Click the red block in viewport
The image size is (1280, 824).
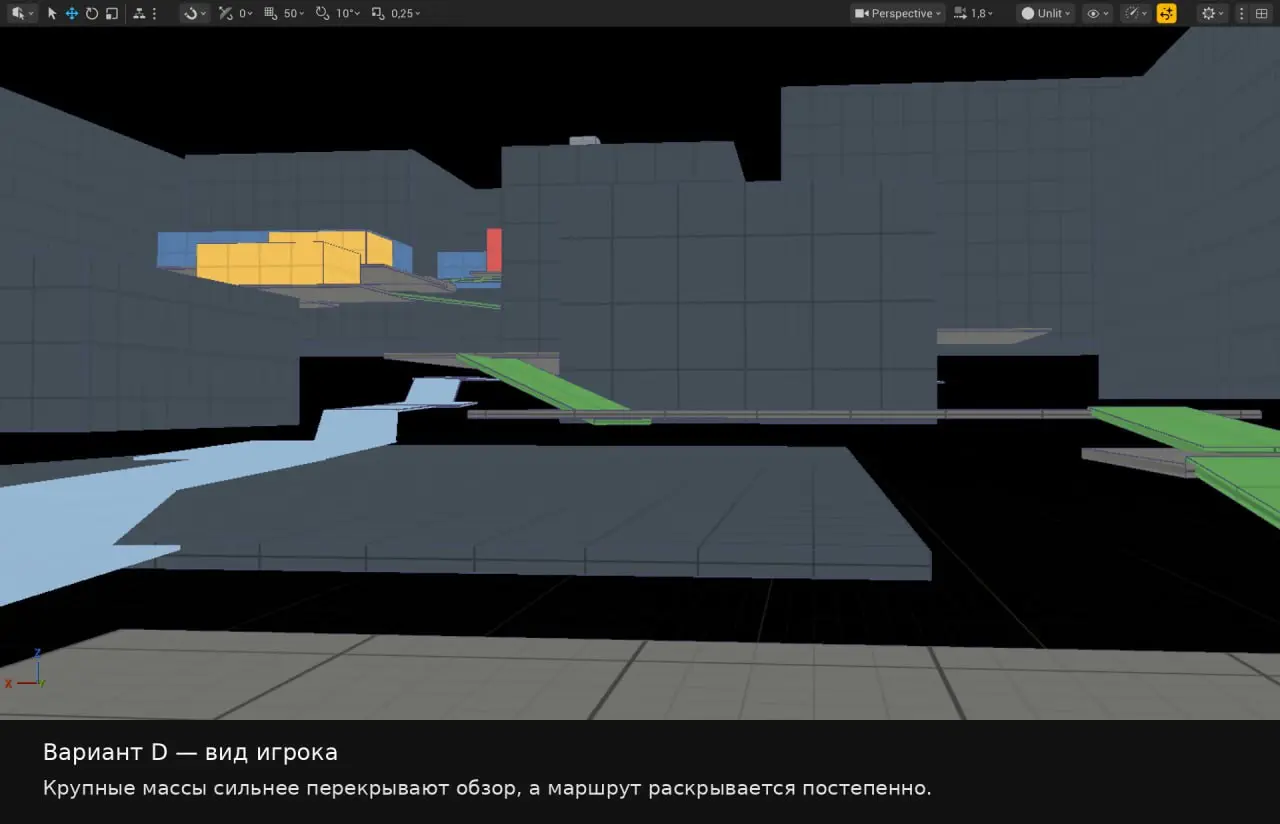coord(494,249)
